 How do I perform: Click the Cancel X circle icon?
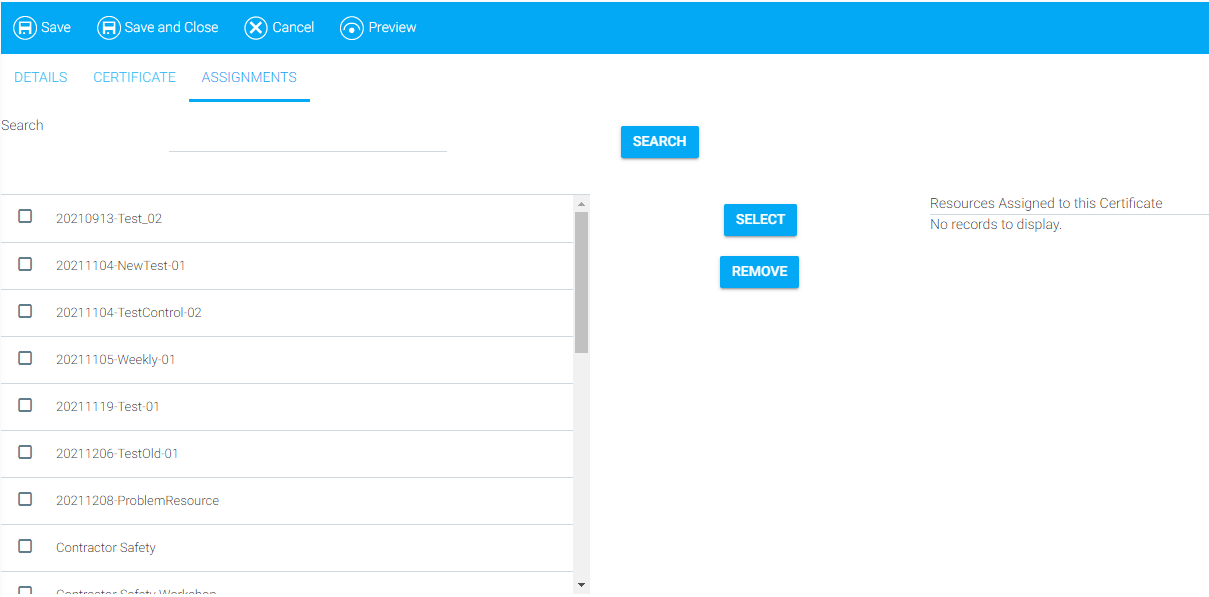256,28
